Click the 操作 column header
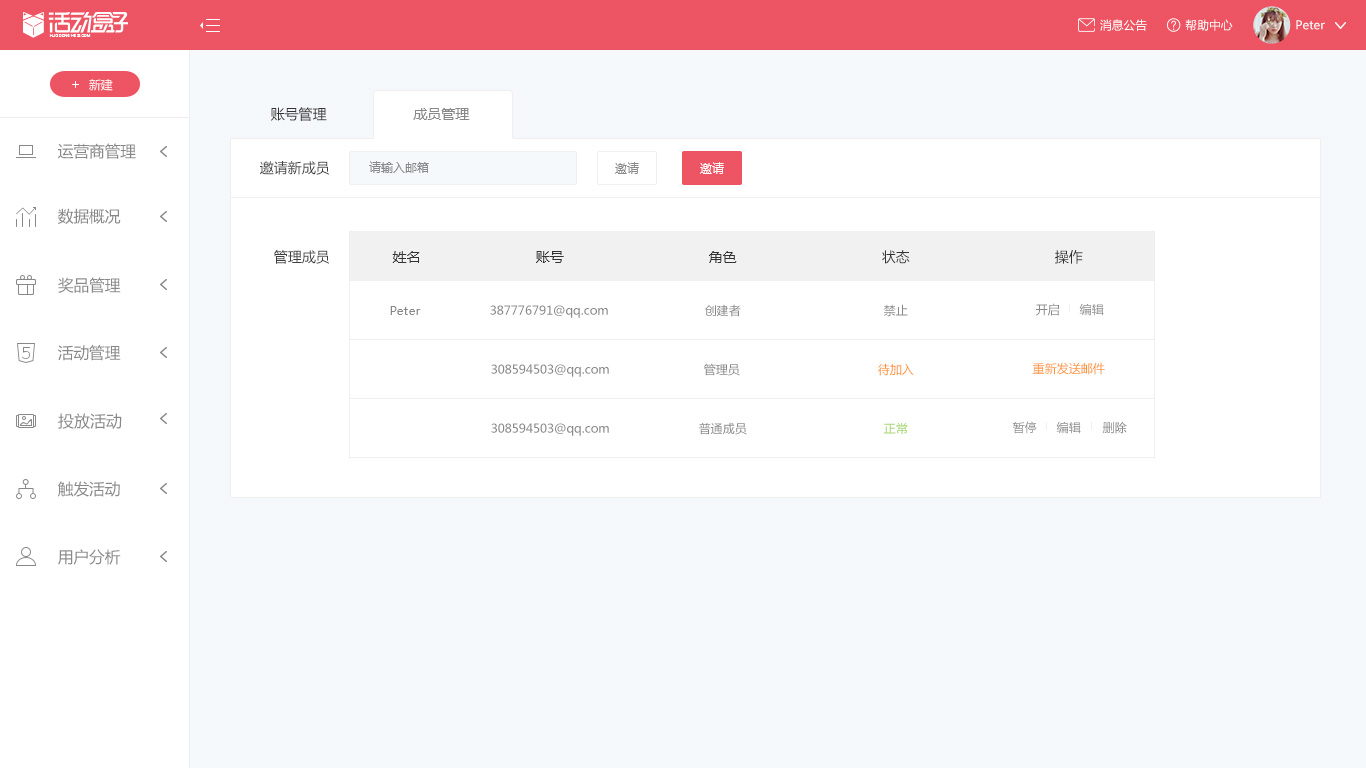This screenshot has height=768, width=1366. click(x=1068, y=257)
